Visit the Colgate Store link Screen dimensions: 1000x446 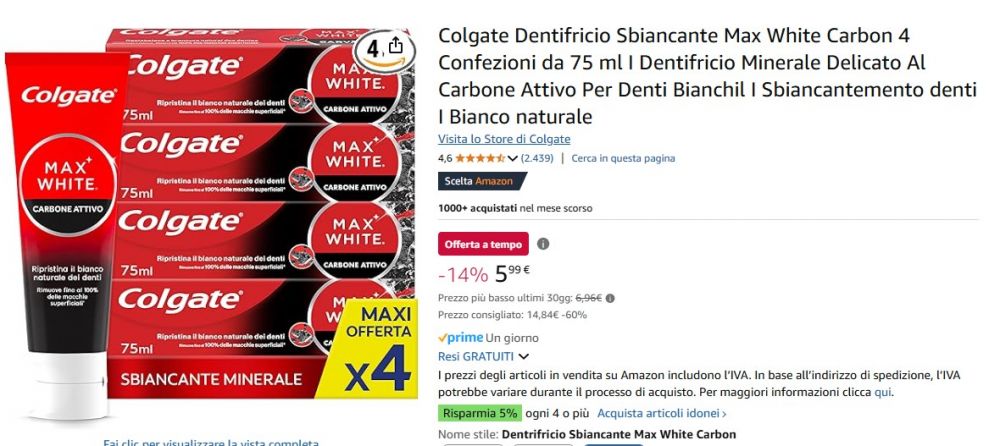504,139
